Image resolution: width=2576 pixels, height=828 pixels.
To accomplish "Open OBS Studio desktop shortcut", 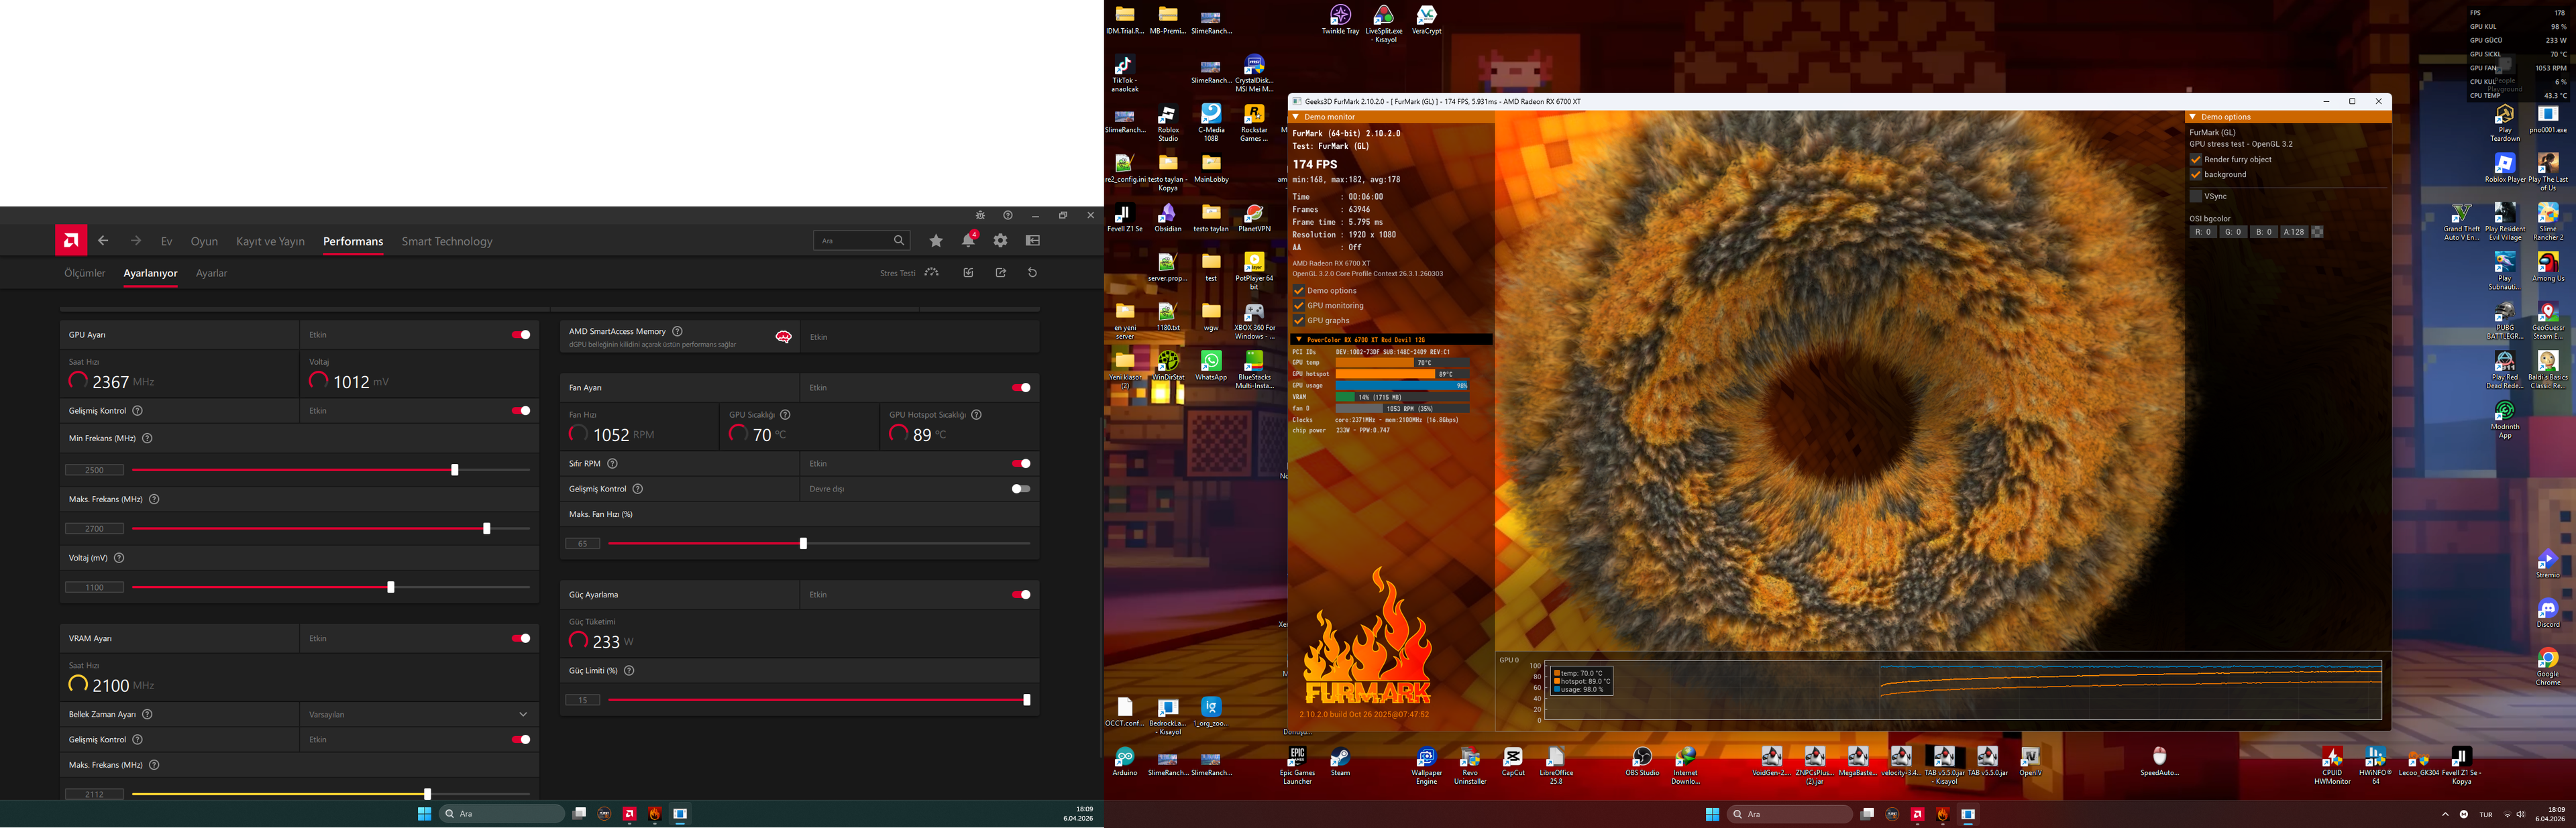I will click(1642, 762).
